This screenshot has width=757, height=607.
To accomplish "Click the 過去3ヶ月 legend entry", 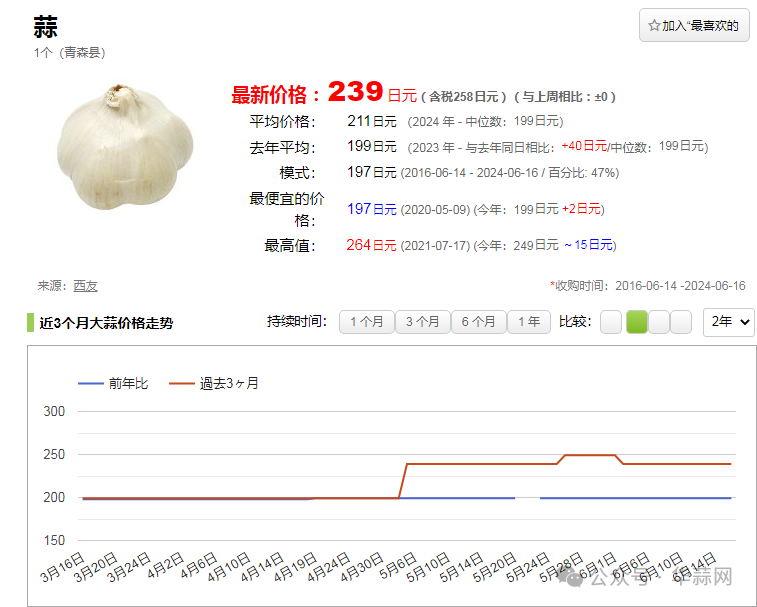I will pos(214,383).
